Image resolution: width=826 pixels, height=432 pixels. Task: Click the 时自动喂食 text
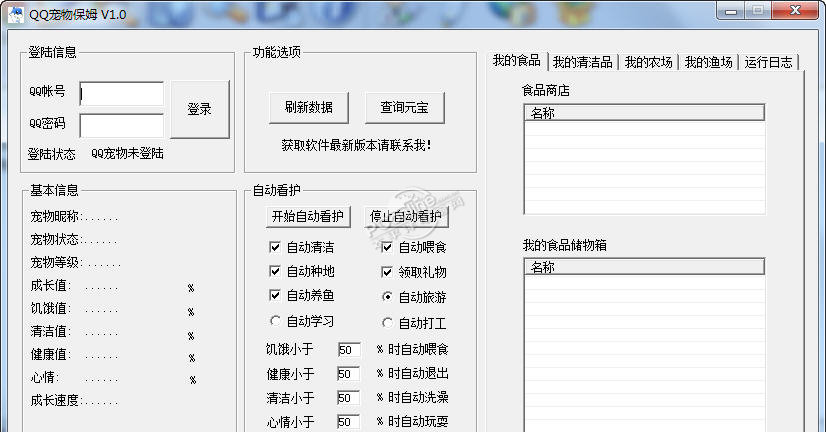[x=418, y=349]
